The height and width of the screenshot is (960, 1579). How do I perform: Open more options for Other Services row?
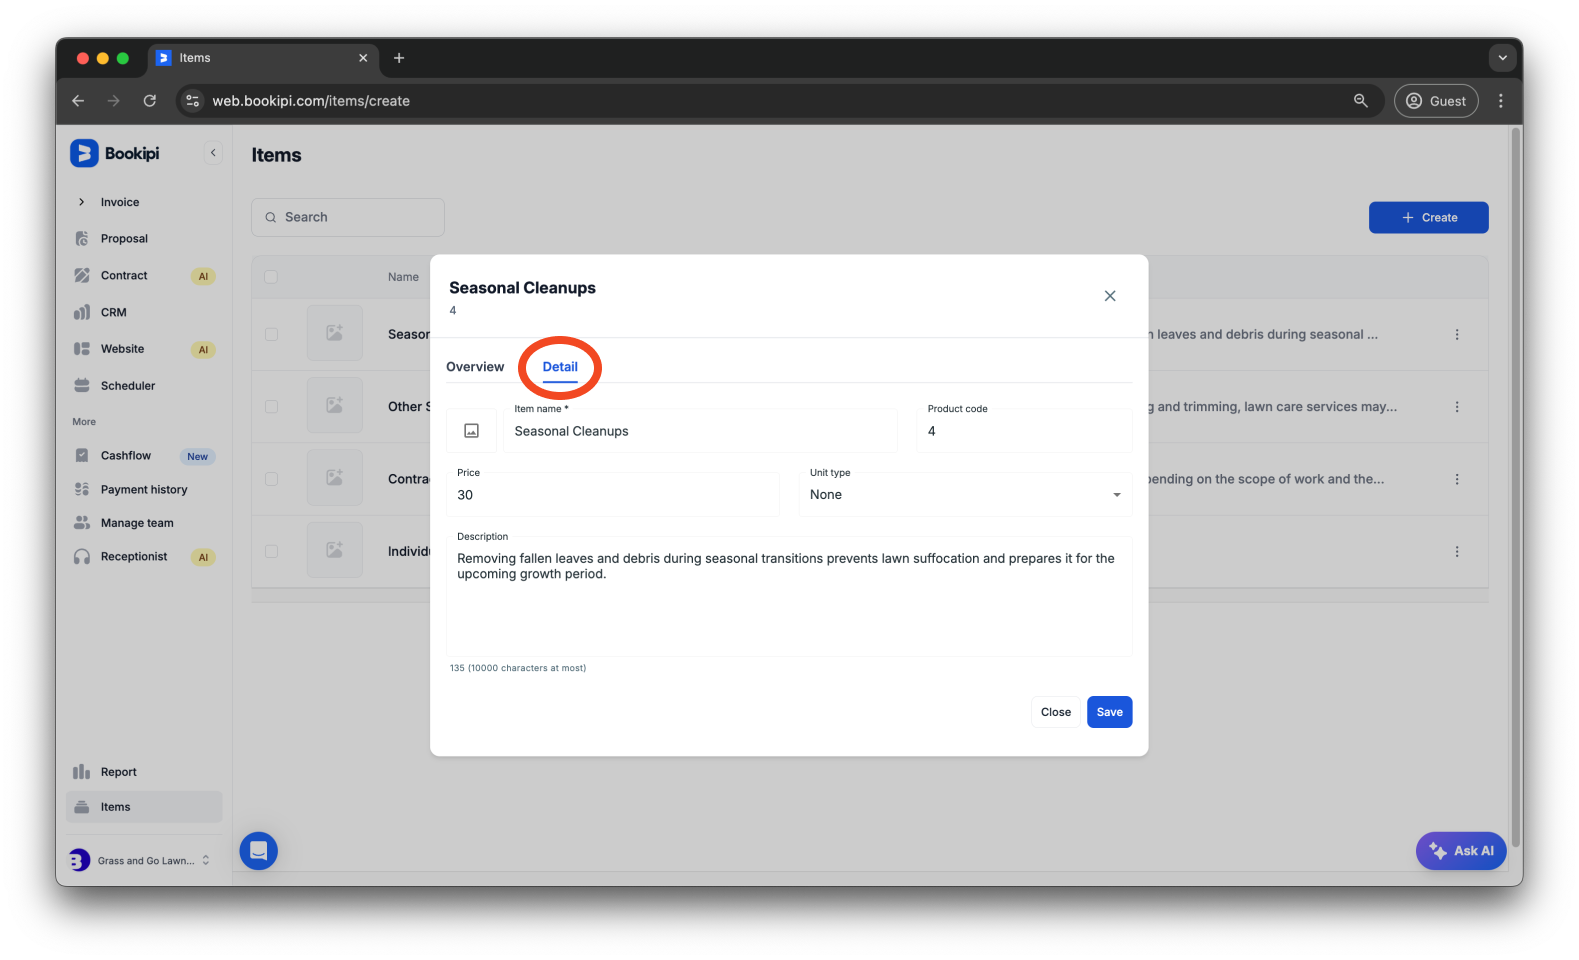(x=1457, y=407)
